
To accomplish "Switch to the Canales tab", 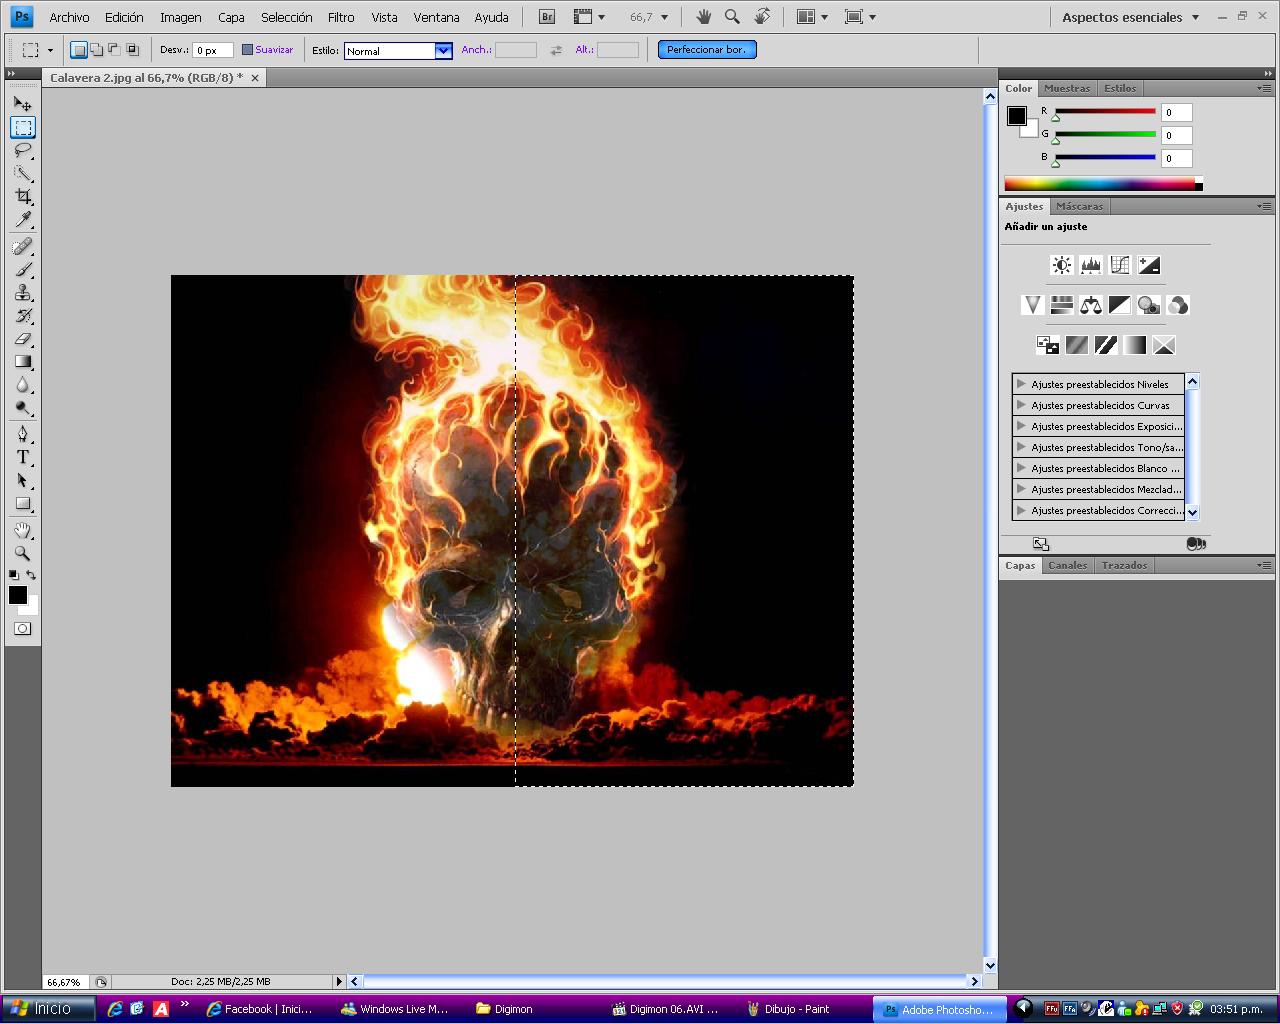I will coord(1068,565).
